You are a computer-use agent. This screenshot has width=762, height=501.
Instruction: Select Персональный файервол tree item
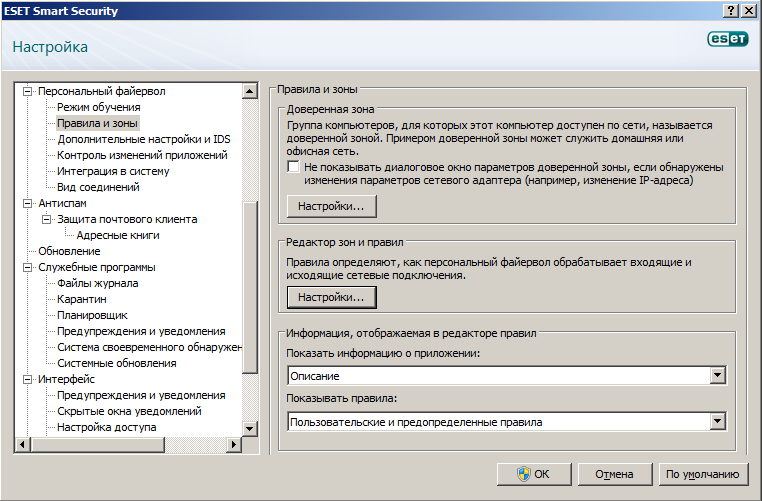point(102,91)
